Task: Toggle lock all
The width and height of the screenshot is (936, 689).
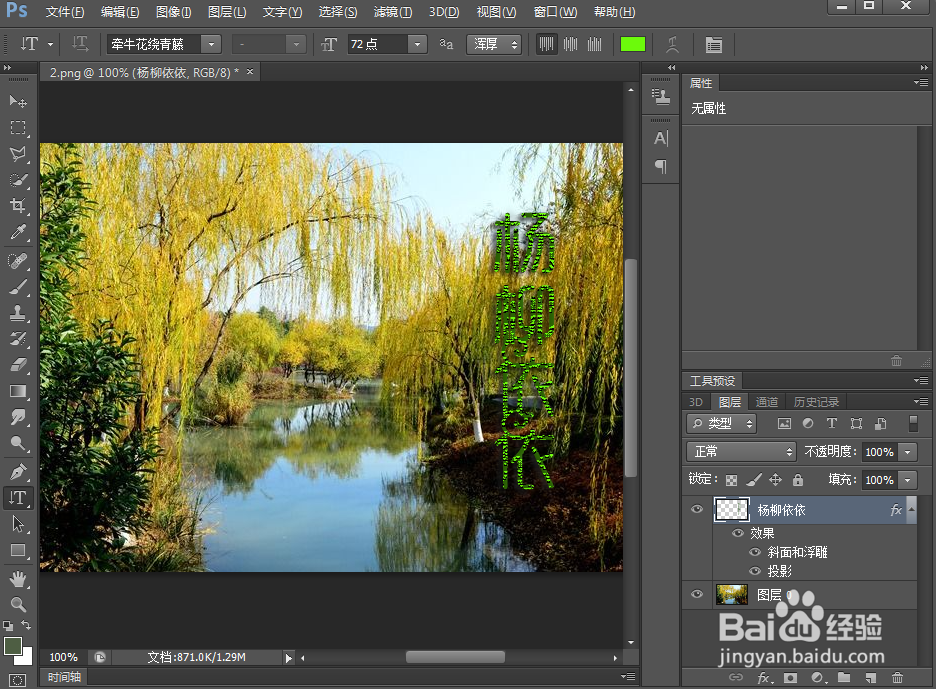Action: tap(798, 479)
